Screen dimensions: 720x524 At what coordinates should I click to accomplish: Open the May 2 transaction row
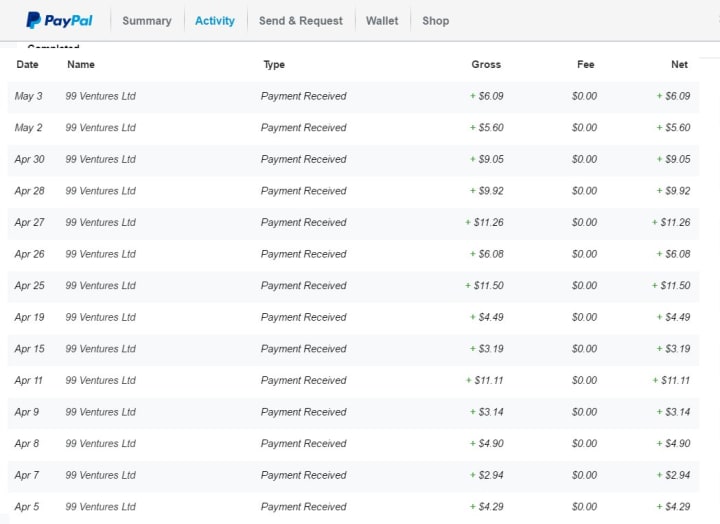point(354,128)
